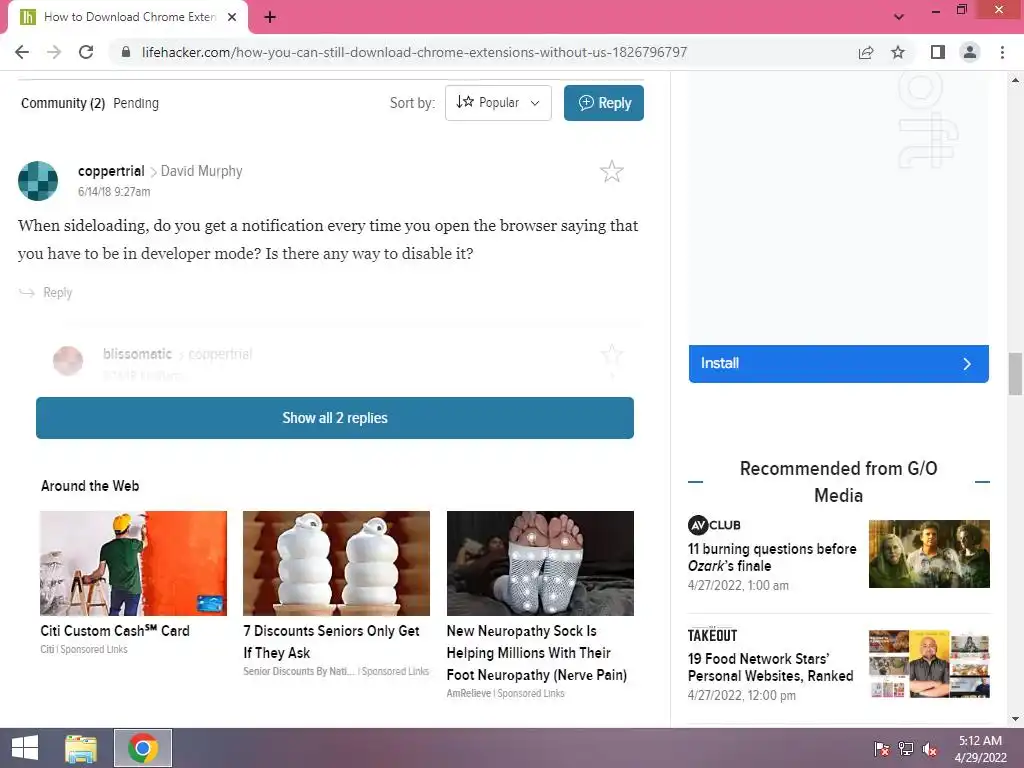The image size is (1024, 768).
Task: Open the Windows Start menu
Action: pos(25,748)
